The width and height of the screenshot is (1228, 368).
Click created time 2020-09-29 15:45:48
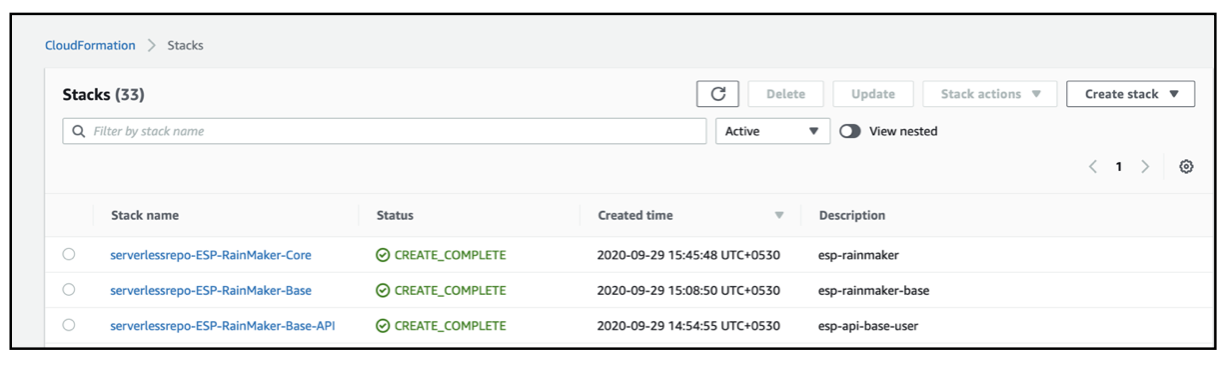point(689,255)
